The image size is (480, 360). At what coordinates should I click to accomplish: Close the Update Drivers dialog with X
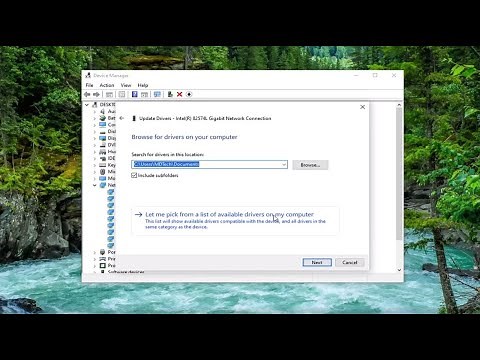coord(363,107)
